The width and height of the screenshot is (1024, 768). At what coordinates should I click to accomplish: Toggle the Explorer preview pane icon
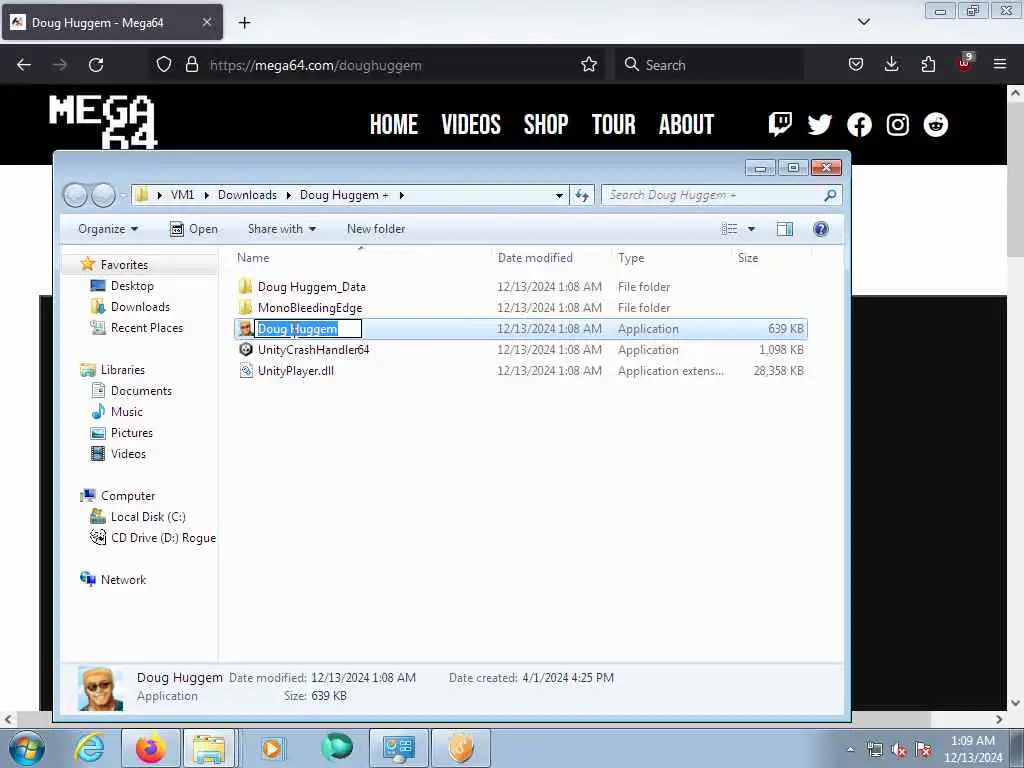pos(784,229)
